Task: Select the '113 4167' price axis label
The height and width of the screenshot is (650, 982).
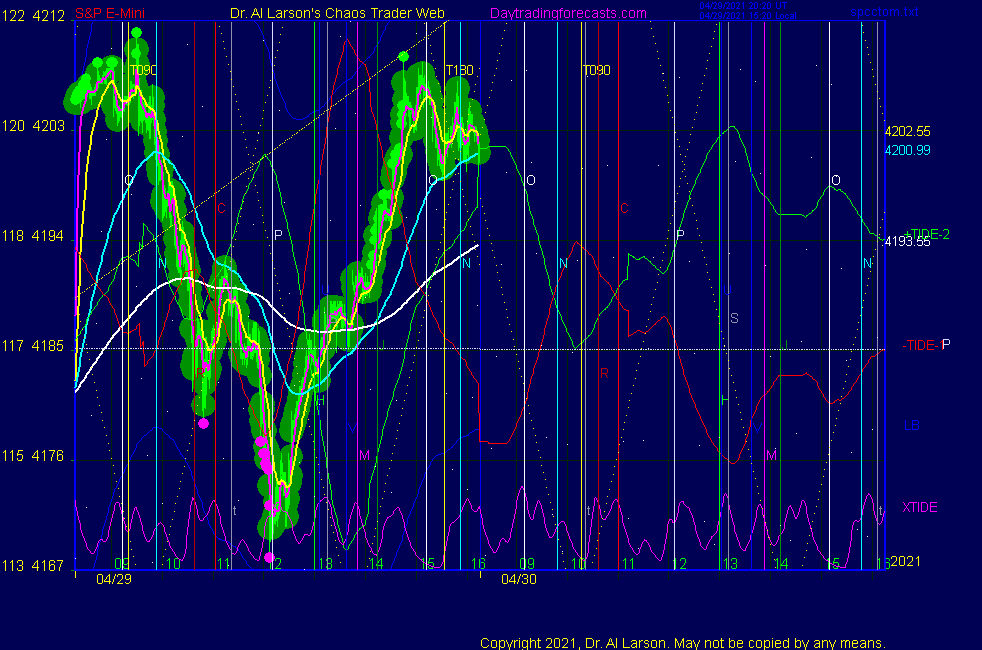Action: (x=33, y=566)
